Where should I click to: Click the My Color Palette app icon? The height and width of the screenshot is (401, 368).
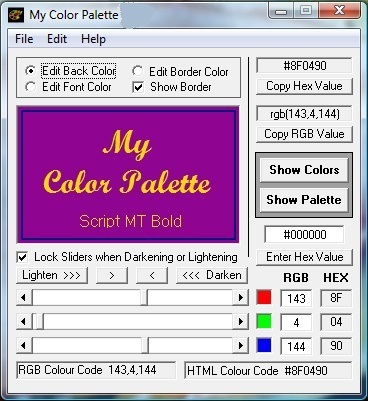(x=16, y=15)
